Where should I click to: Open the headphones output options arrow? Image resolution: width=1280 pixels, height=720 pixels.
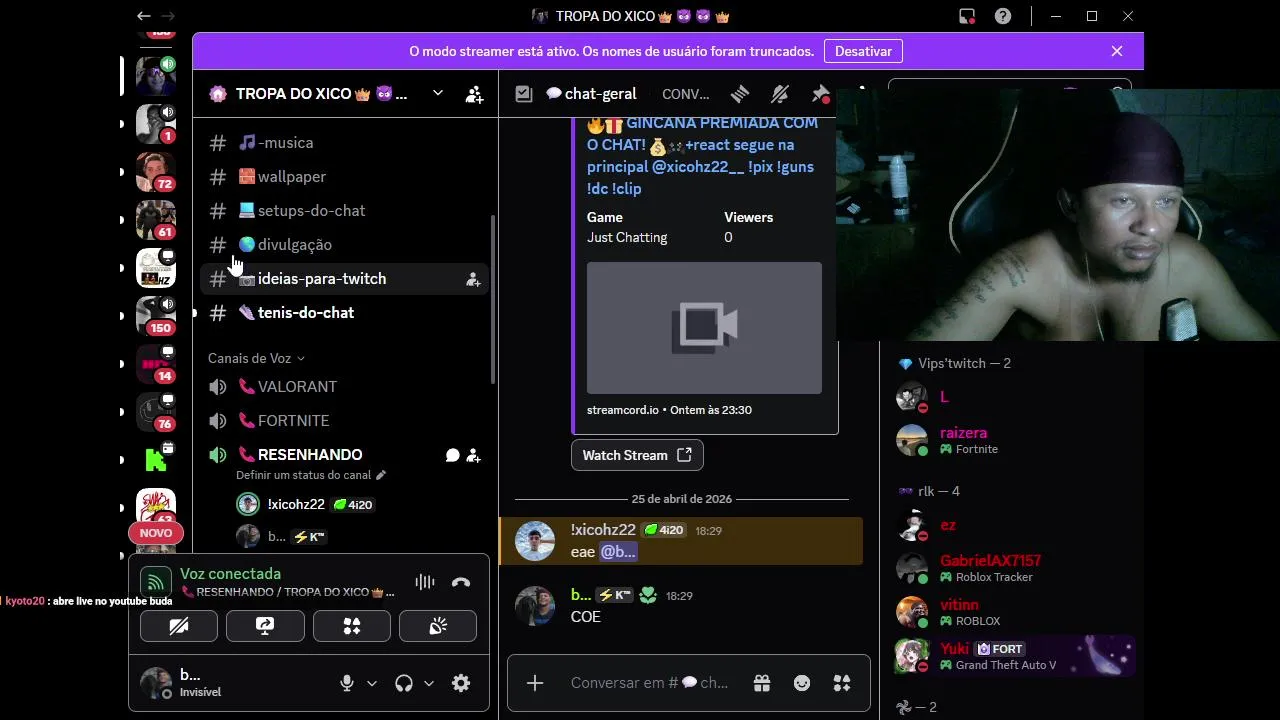[x=429, y=683]
